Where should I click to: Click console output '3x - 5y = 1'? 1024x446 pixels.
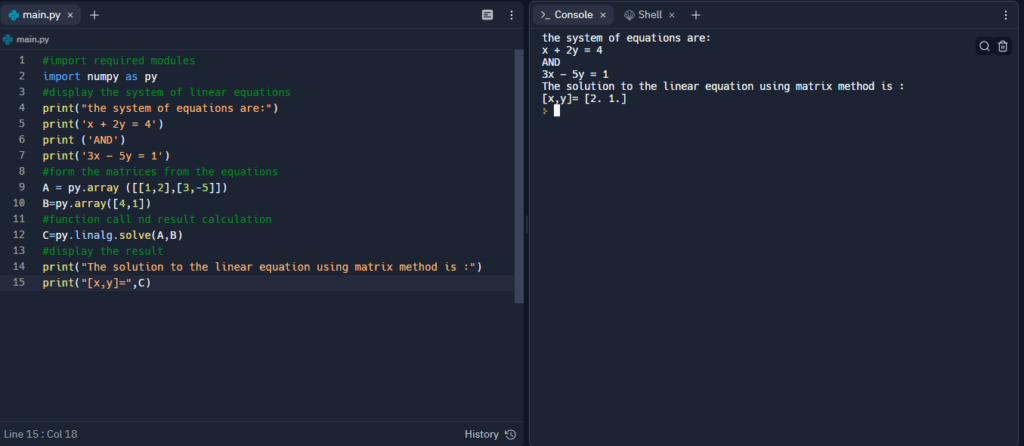click(575, 74)
